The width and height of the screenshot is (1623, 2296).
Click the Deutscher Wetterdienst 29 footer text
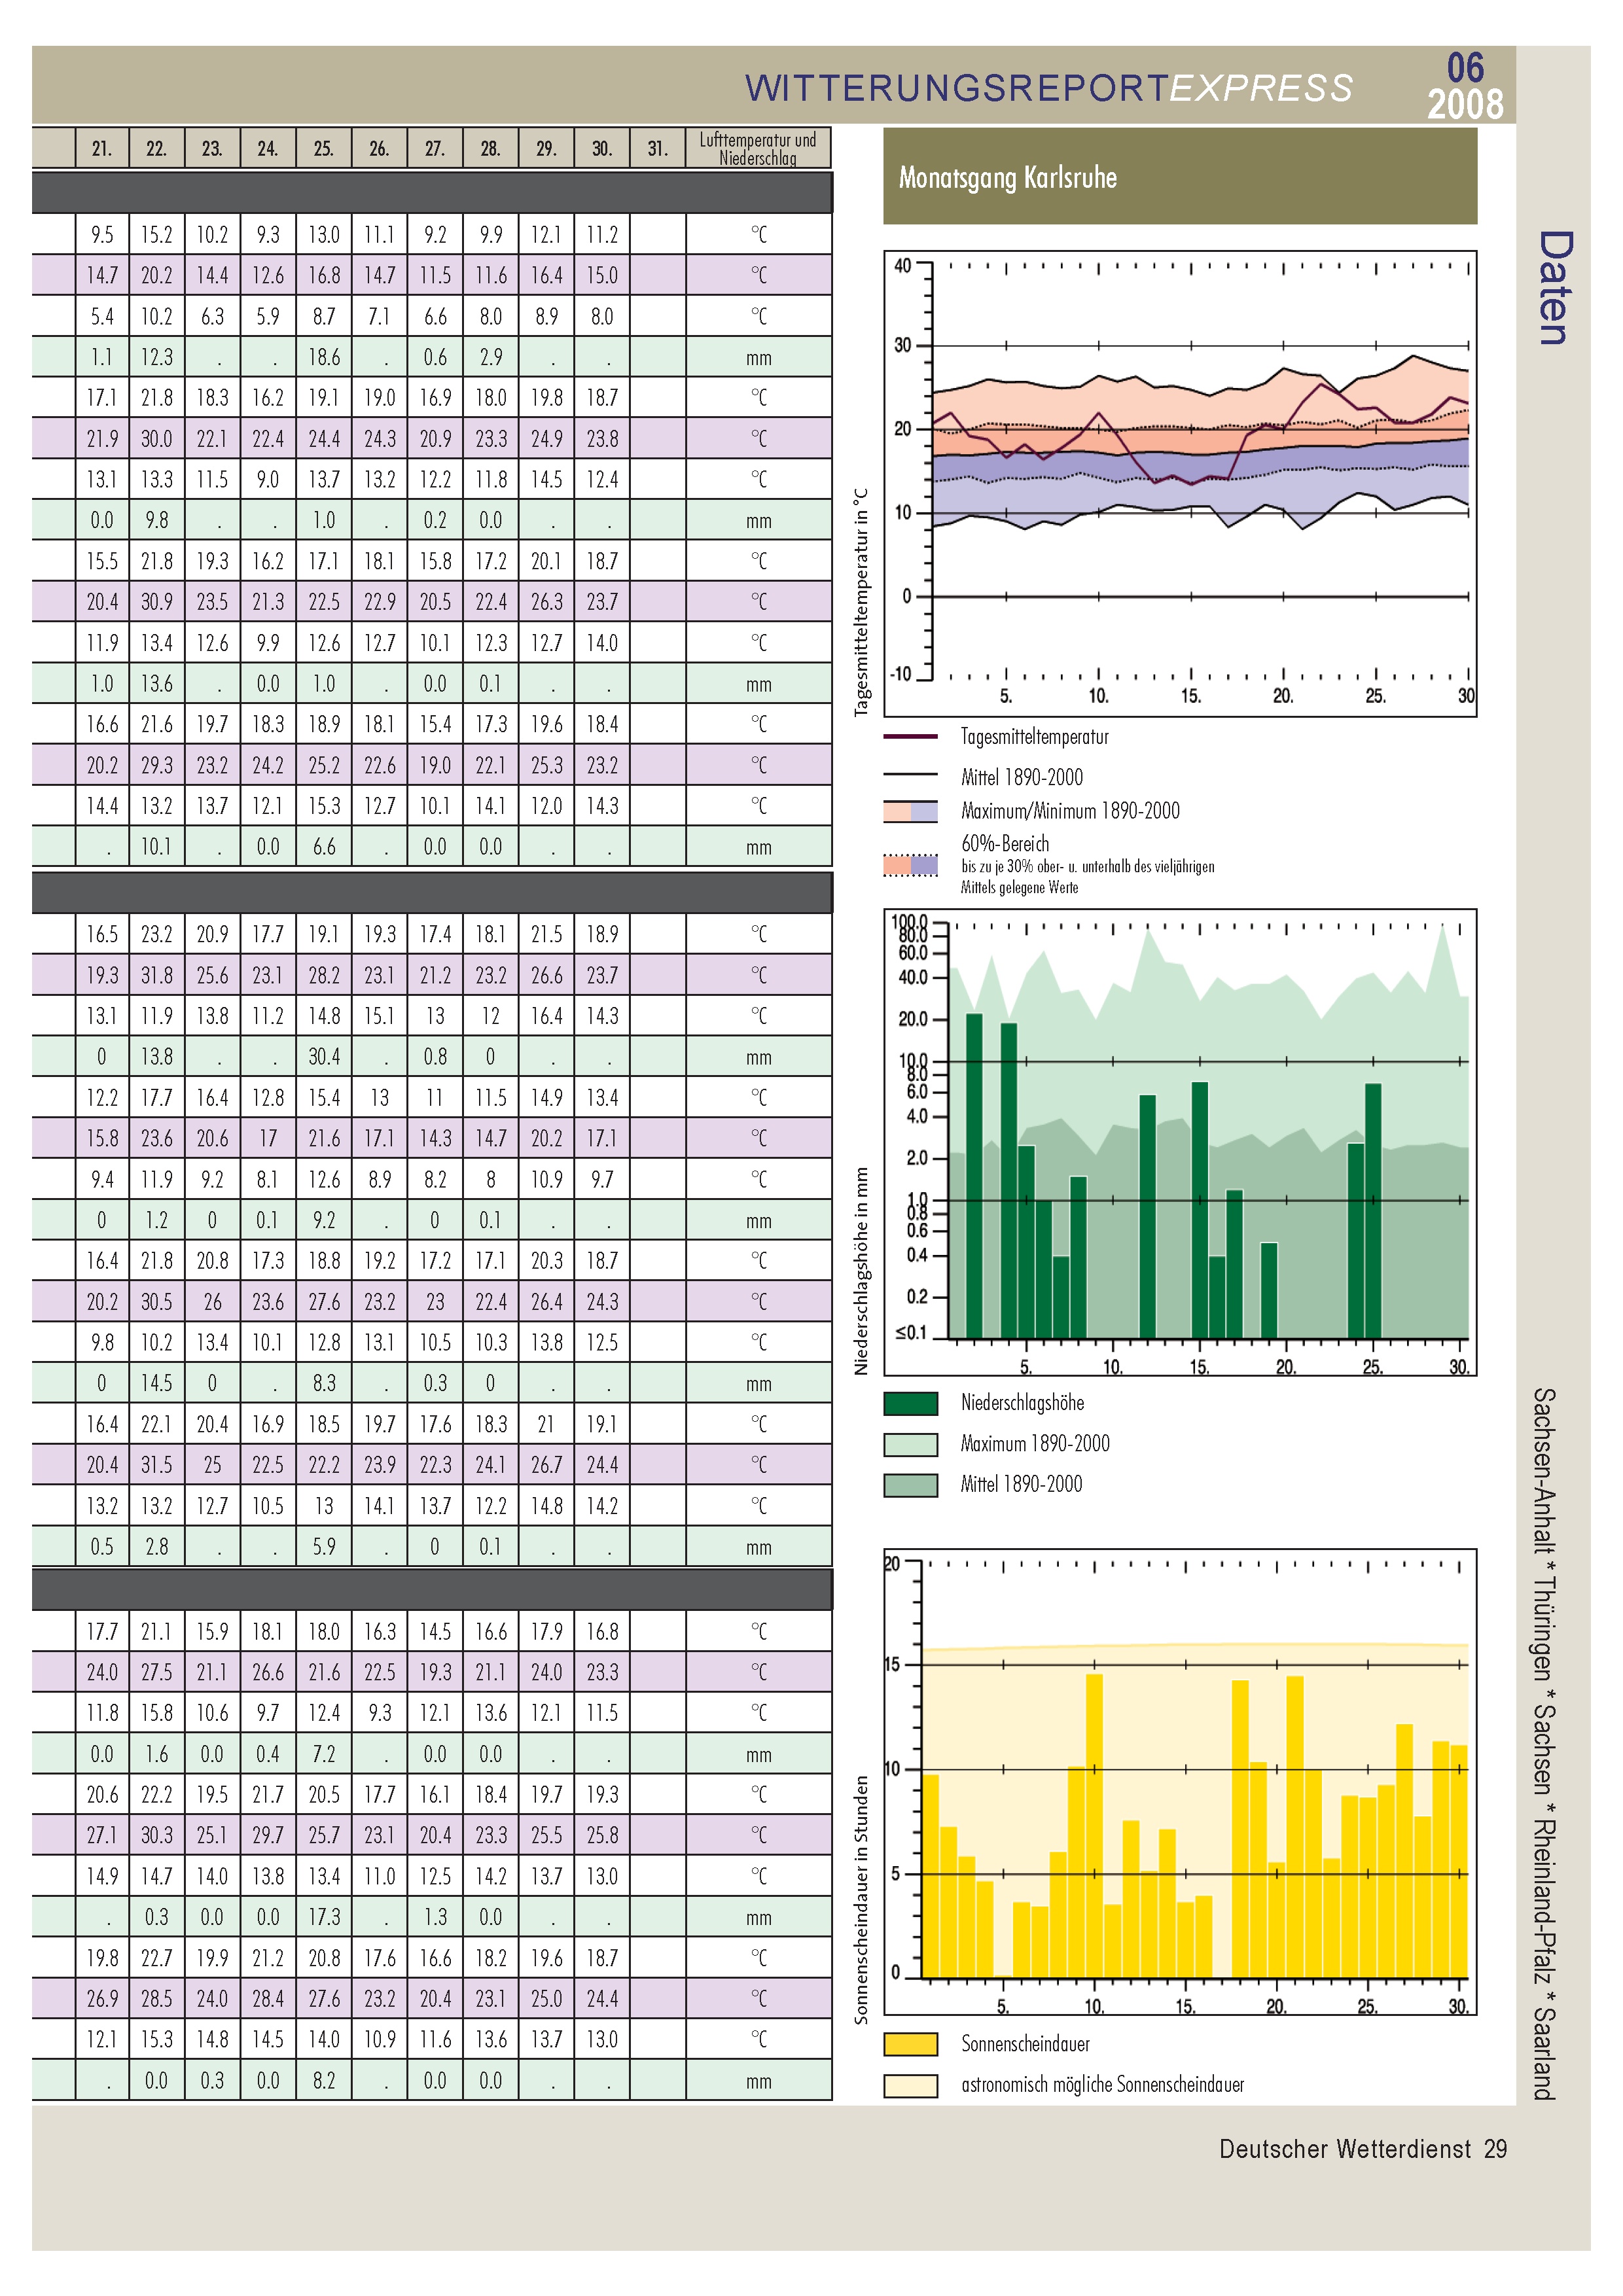(x=1362, y=2148)
